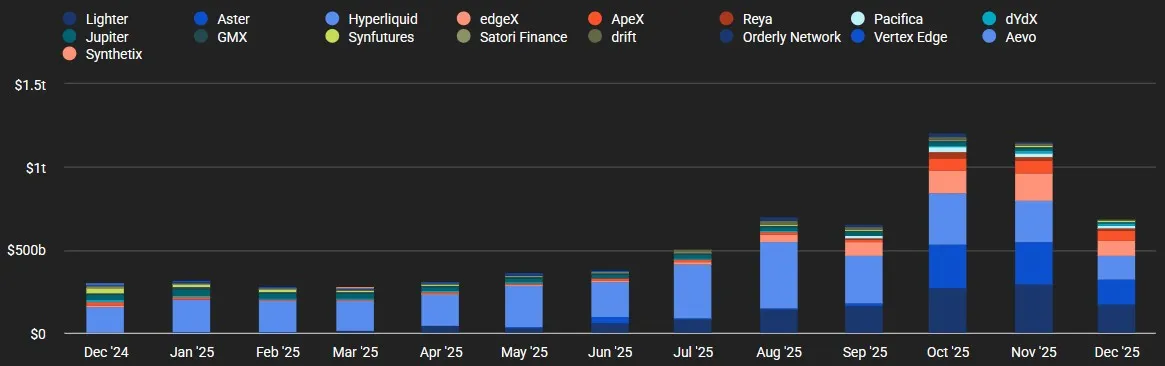
Task: Select the dark Lighter segment of Oct '25 bar
Action: tap(947, 310)
